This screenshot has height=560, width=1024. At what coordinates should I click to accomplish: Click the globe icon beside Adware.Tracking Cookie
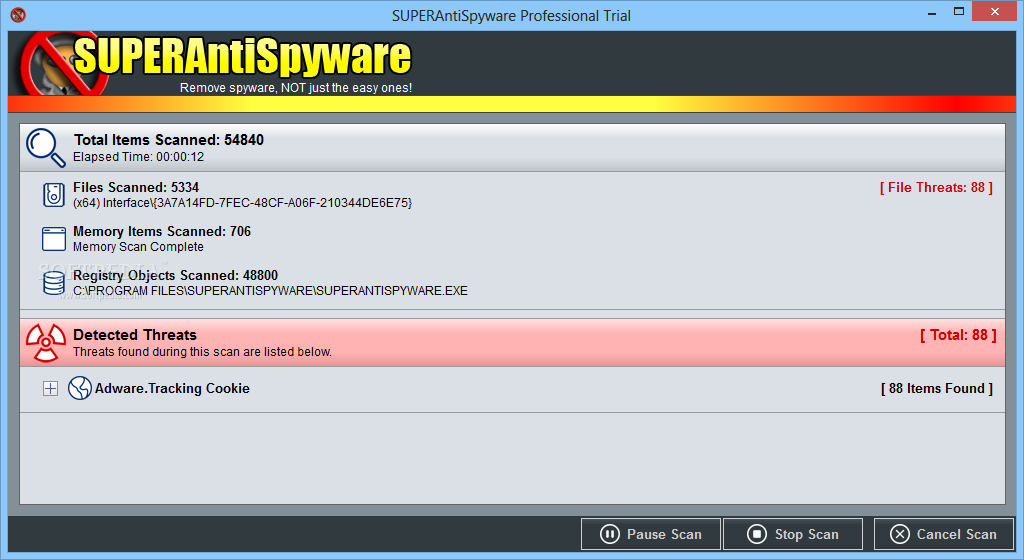(80, 388)
